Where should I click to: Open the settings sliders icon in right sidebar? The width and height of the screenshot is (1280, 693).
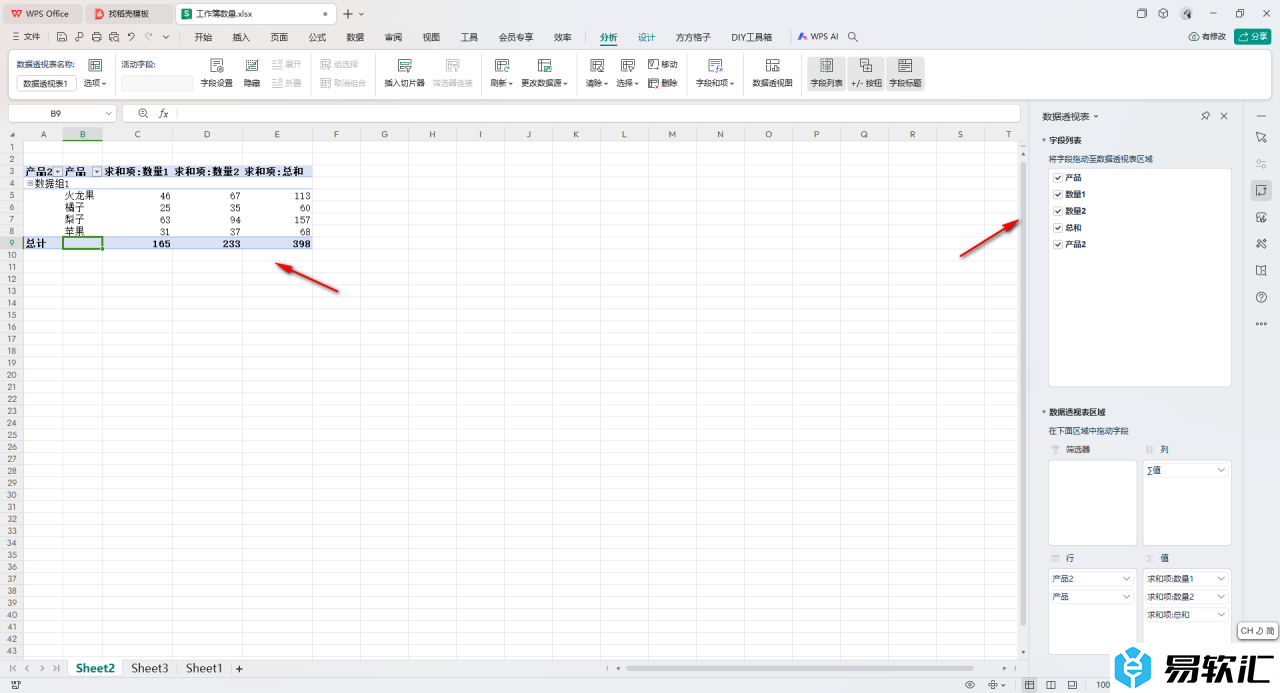point(1261,163)
